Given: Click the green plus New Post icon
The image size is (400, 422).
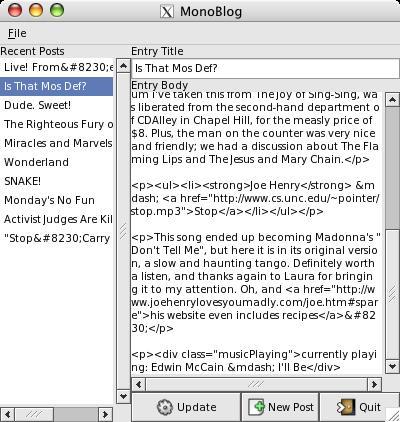Looking at the screenshot, I should pos(256,407).
